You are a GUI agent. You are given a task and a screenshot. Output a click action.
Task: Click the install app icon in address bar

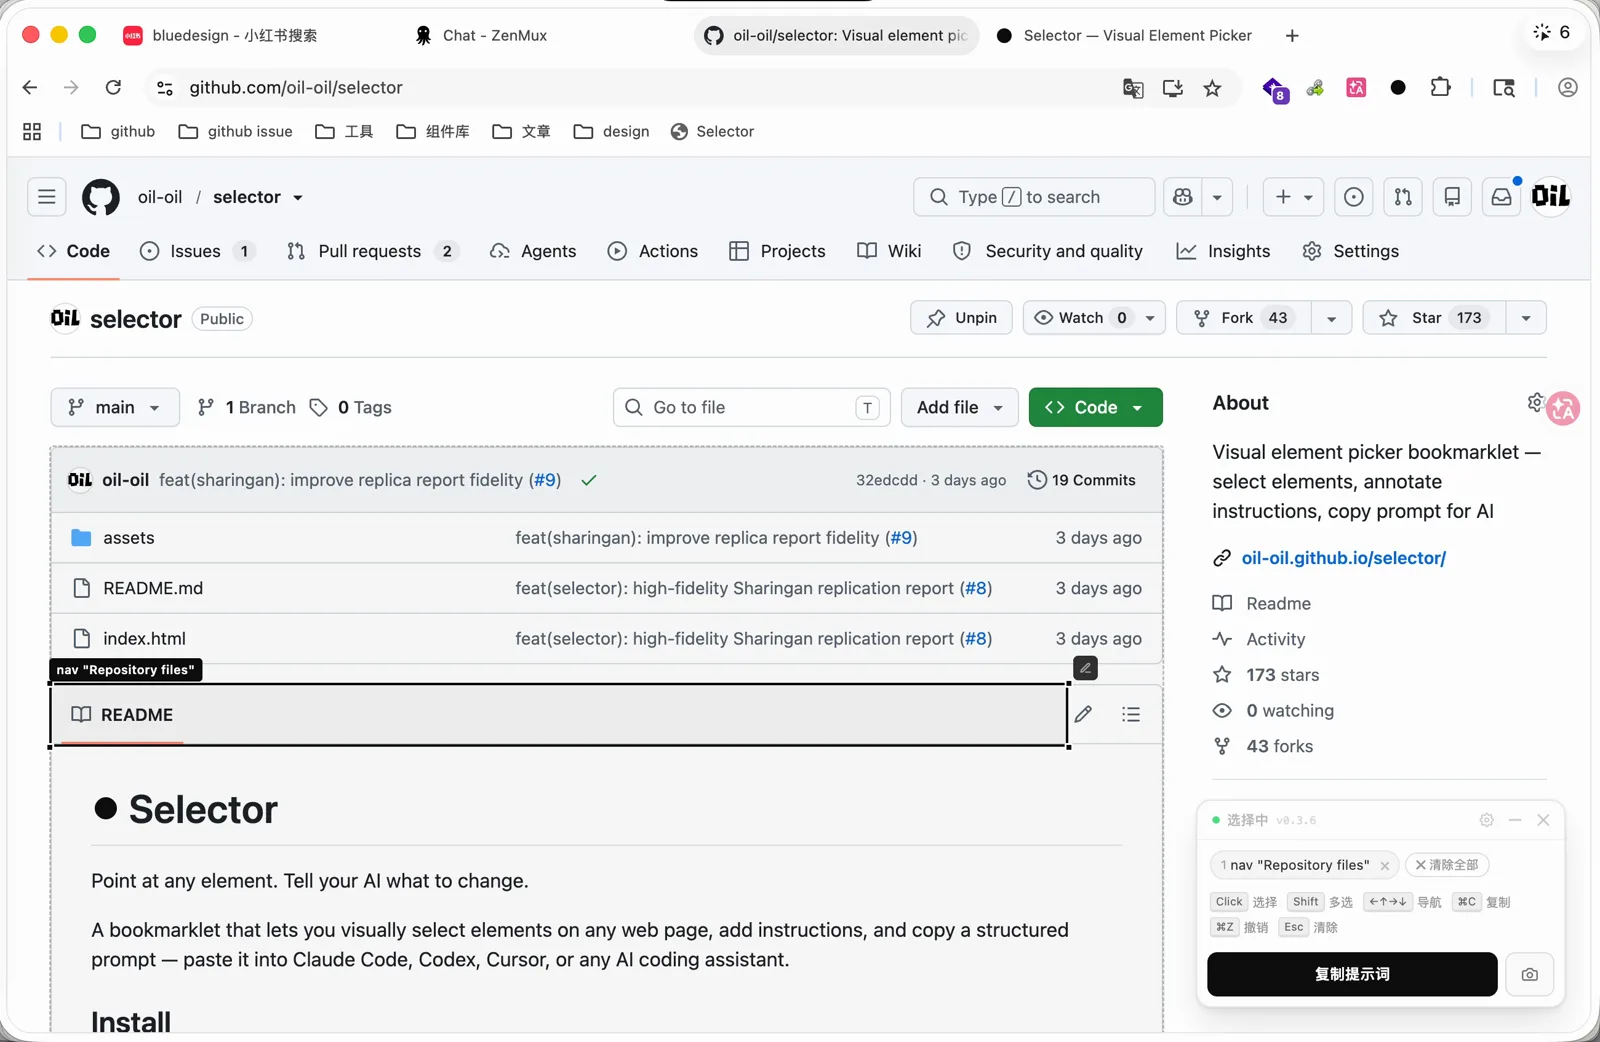1173,88
